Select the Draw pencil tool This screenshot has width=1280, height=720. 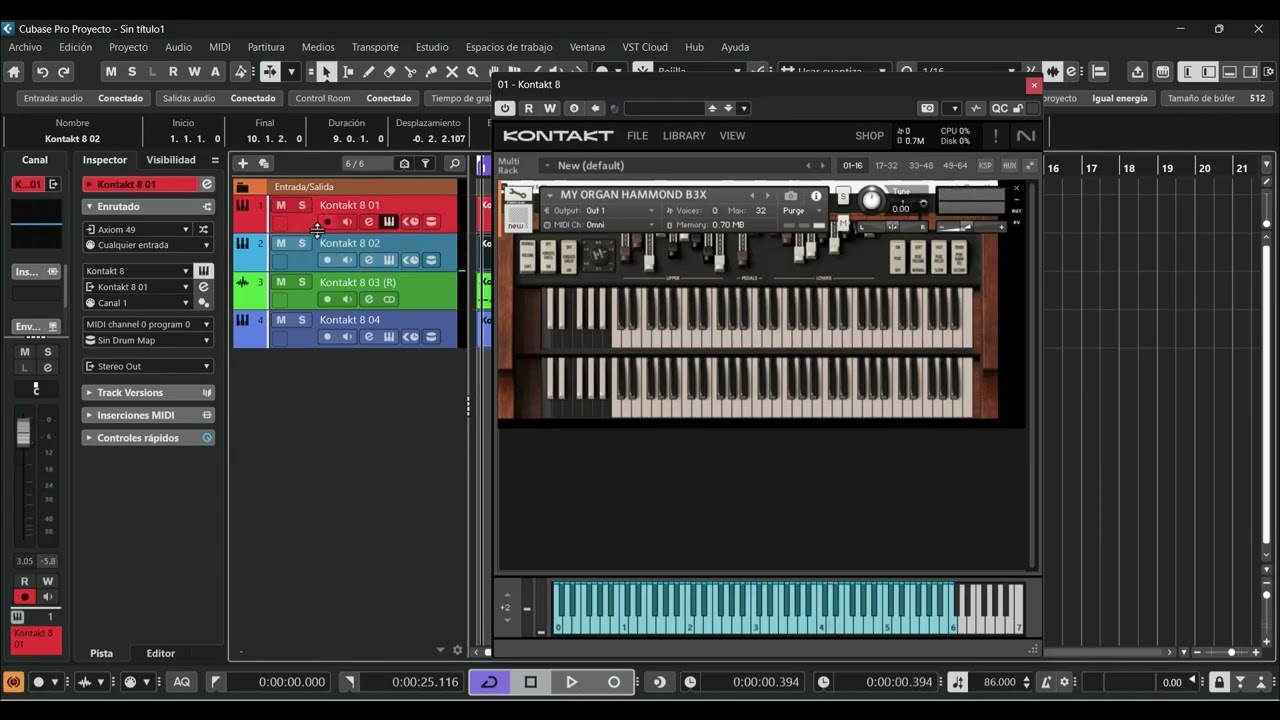(368, 71)
